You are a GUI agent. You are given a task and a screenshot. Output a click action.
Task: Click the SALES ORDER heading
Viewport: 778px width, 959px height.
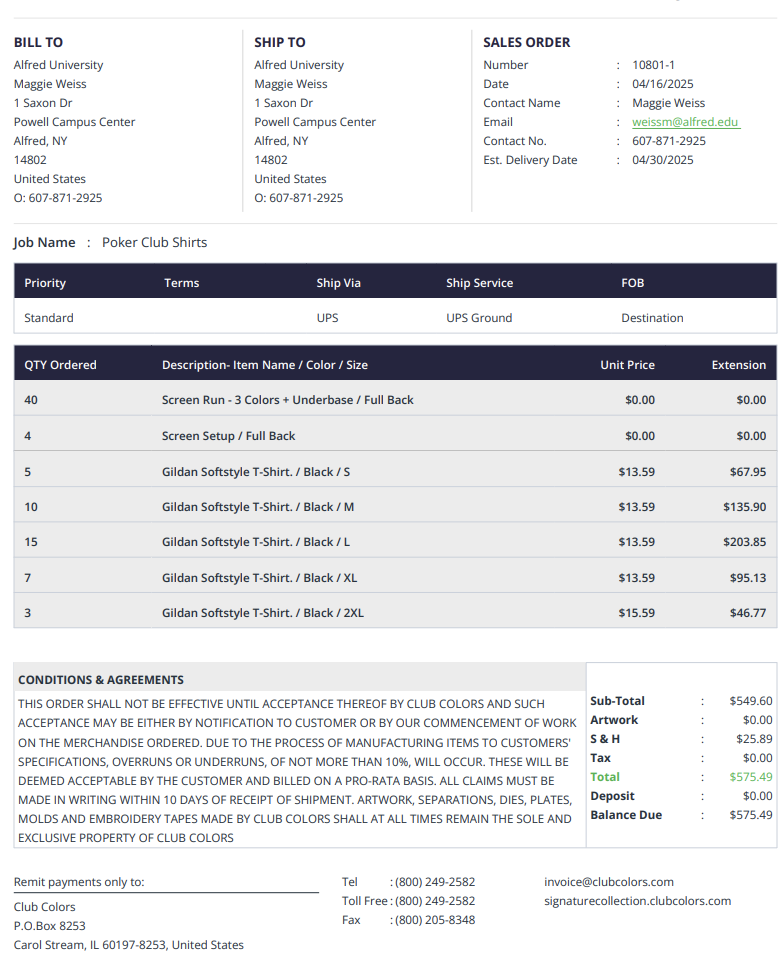526,42
